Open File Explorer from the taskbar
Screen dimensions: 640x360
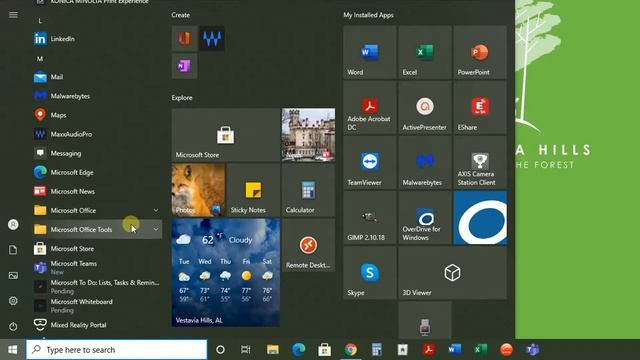pos(273,350)
